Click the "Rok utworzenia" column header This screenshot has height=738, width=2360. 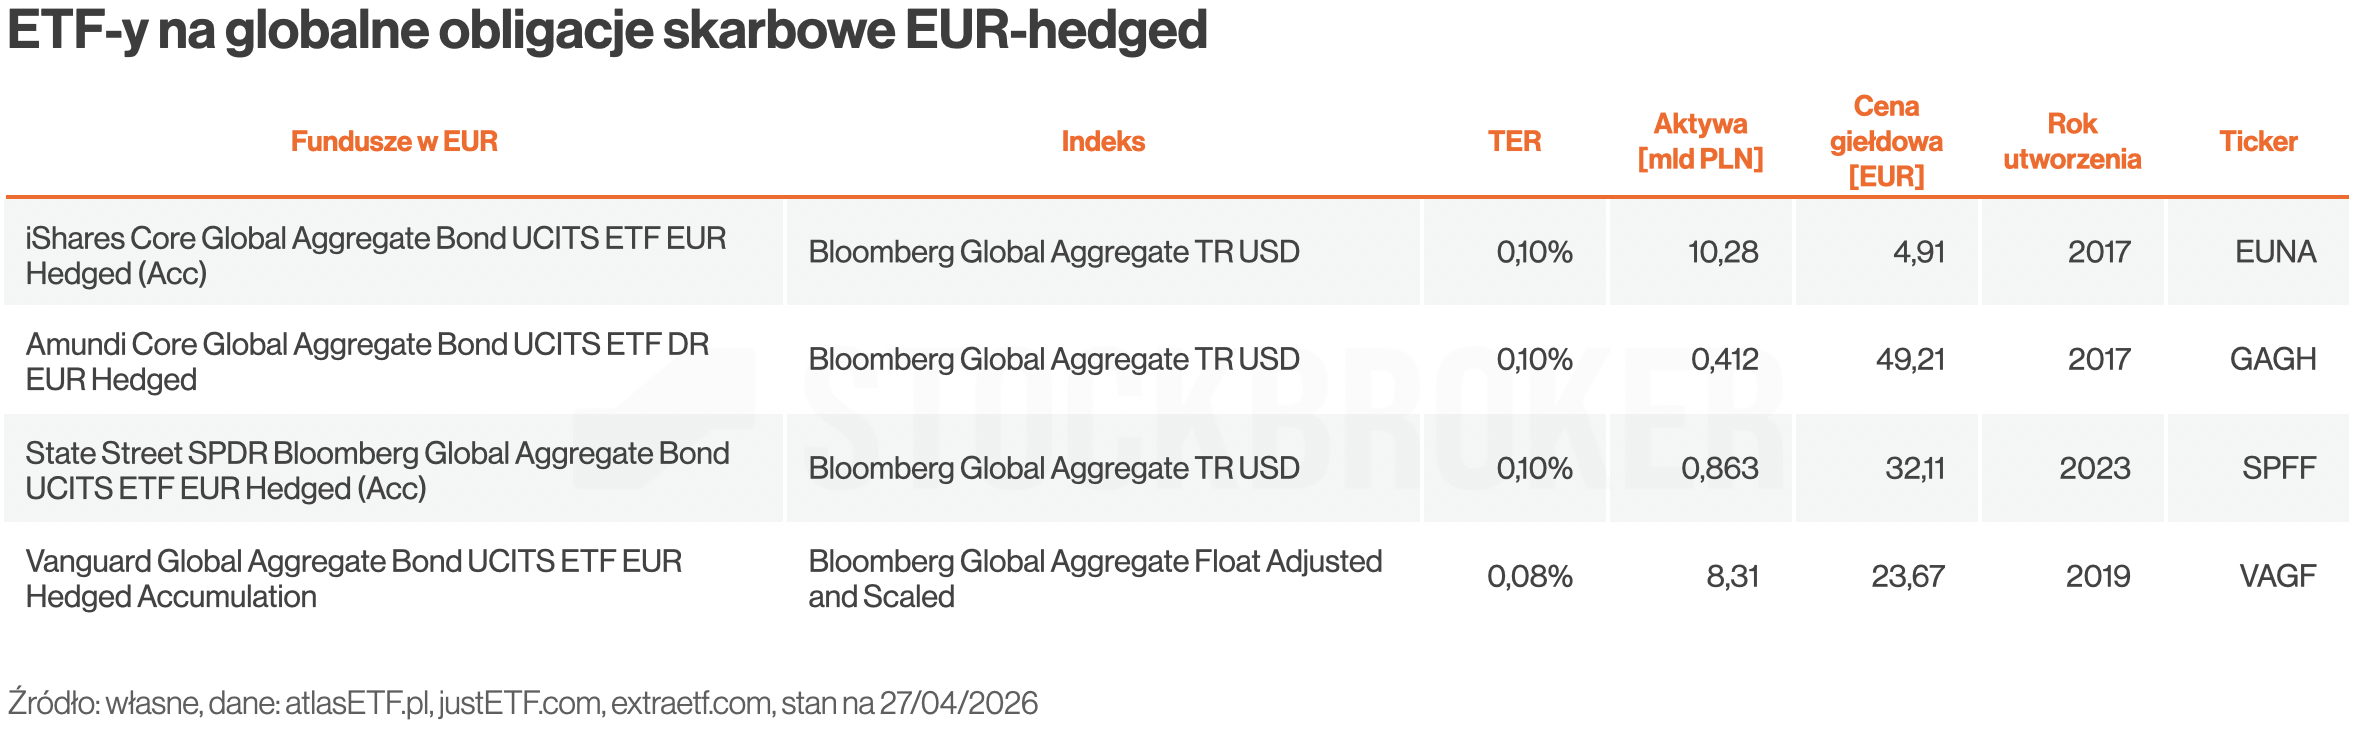pyautogui.click(x=2072, y=142)
